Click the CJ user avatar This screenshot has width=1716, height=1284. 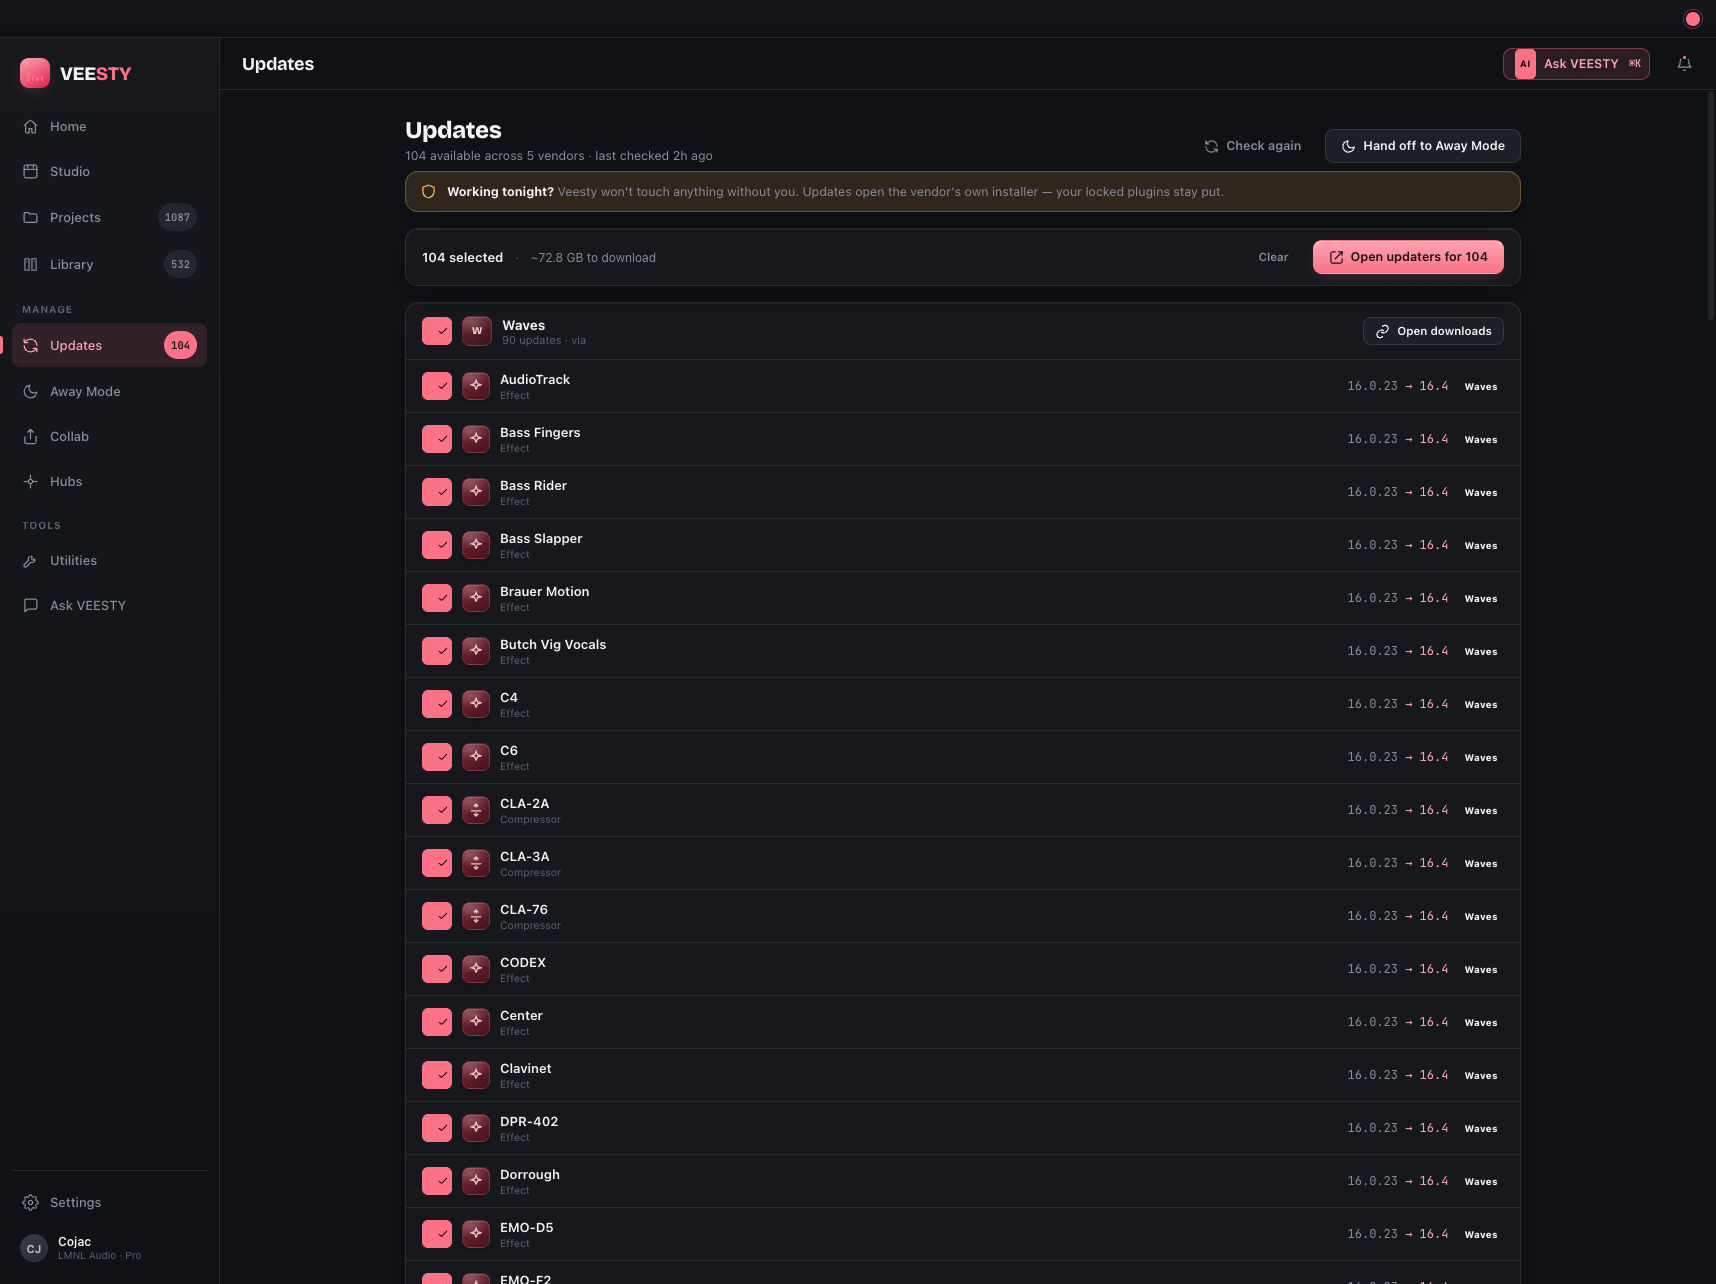pos(34,1248)
